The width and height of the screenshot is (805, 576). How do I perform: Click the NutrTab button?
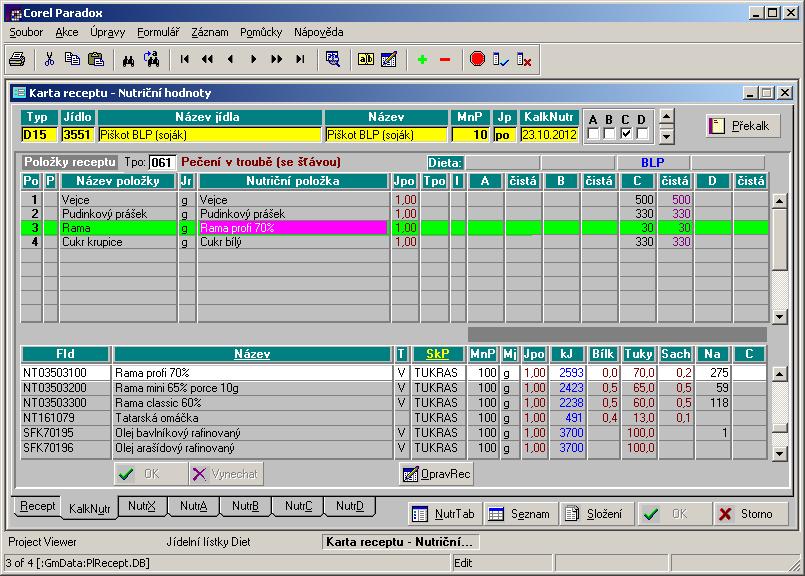point(445,514)
